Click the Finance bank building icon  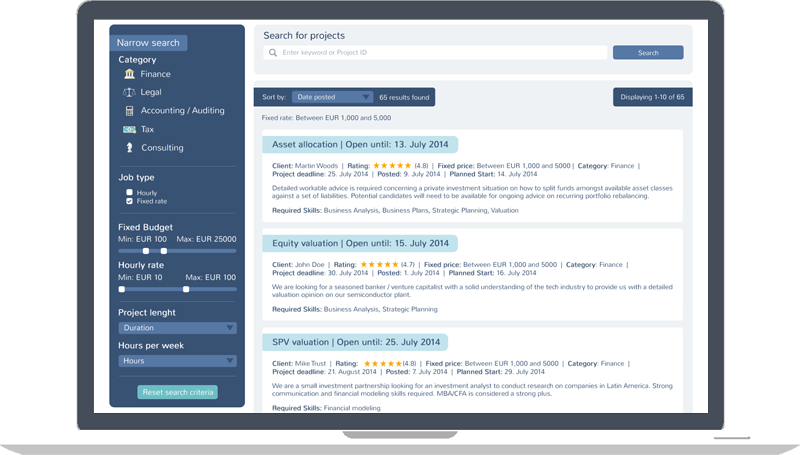point(129,74)
